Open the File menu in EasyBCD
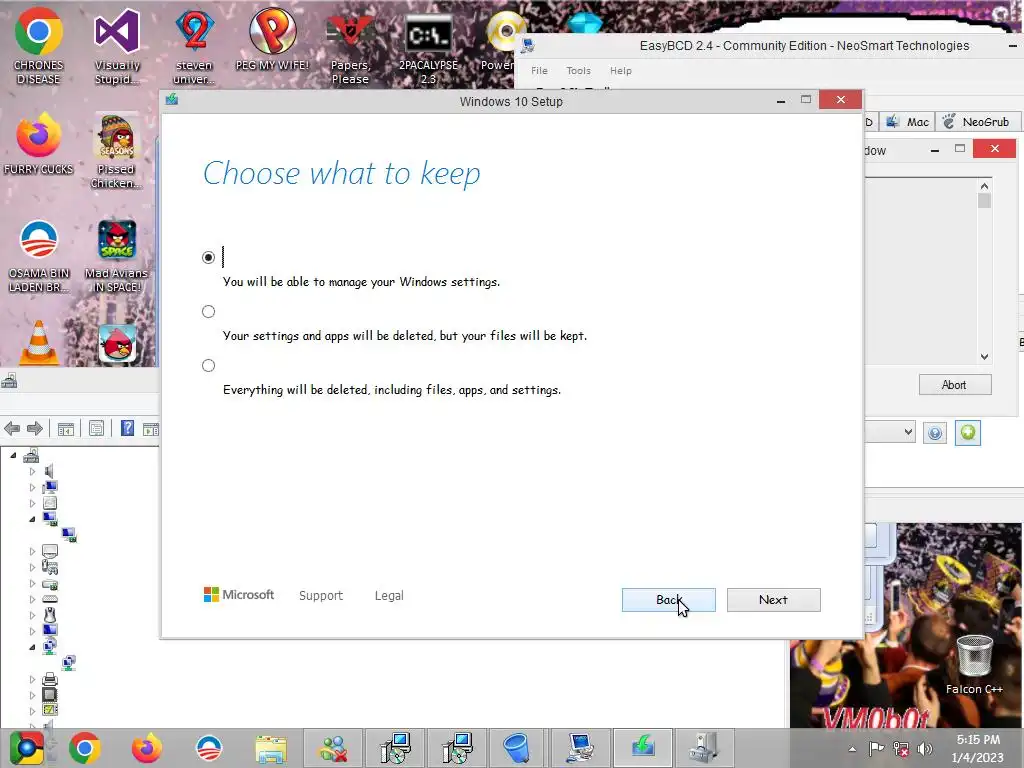Screen dimensions: 1024x768 click(539, 71)
